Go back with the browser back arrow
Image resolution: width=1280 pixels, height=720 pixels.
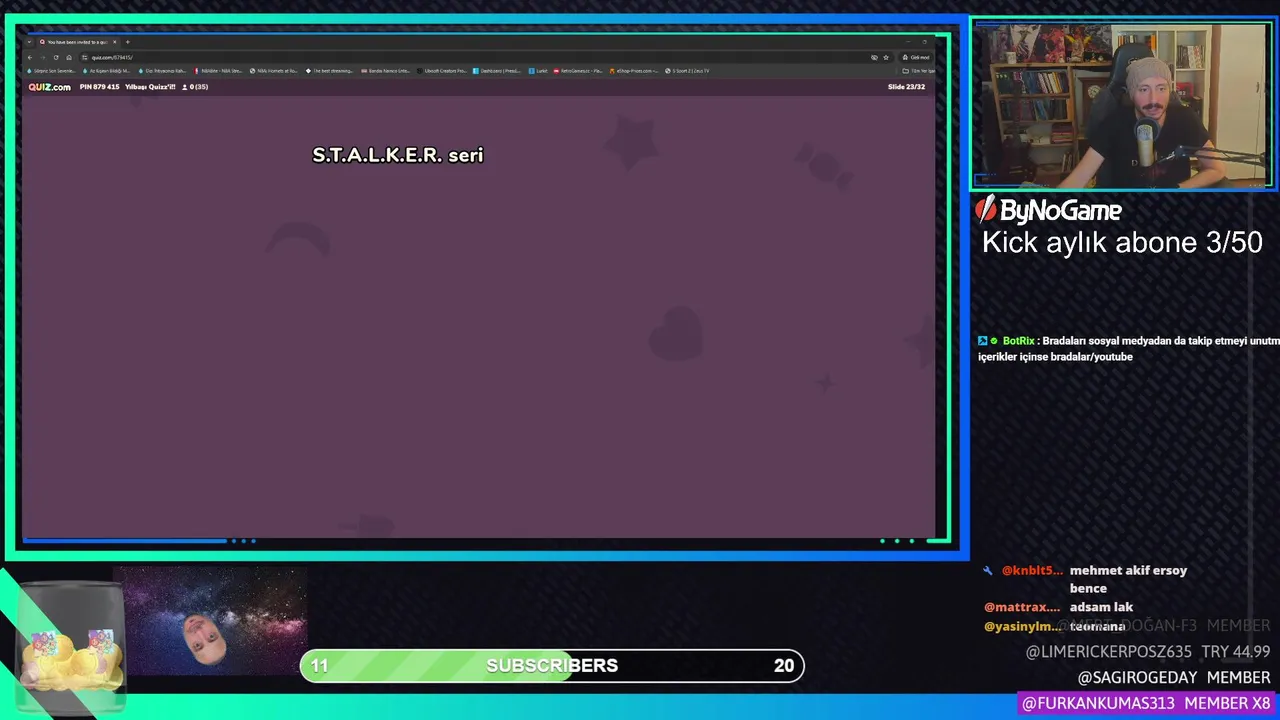coord(30,57)
